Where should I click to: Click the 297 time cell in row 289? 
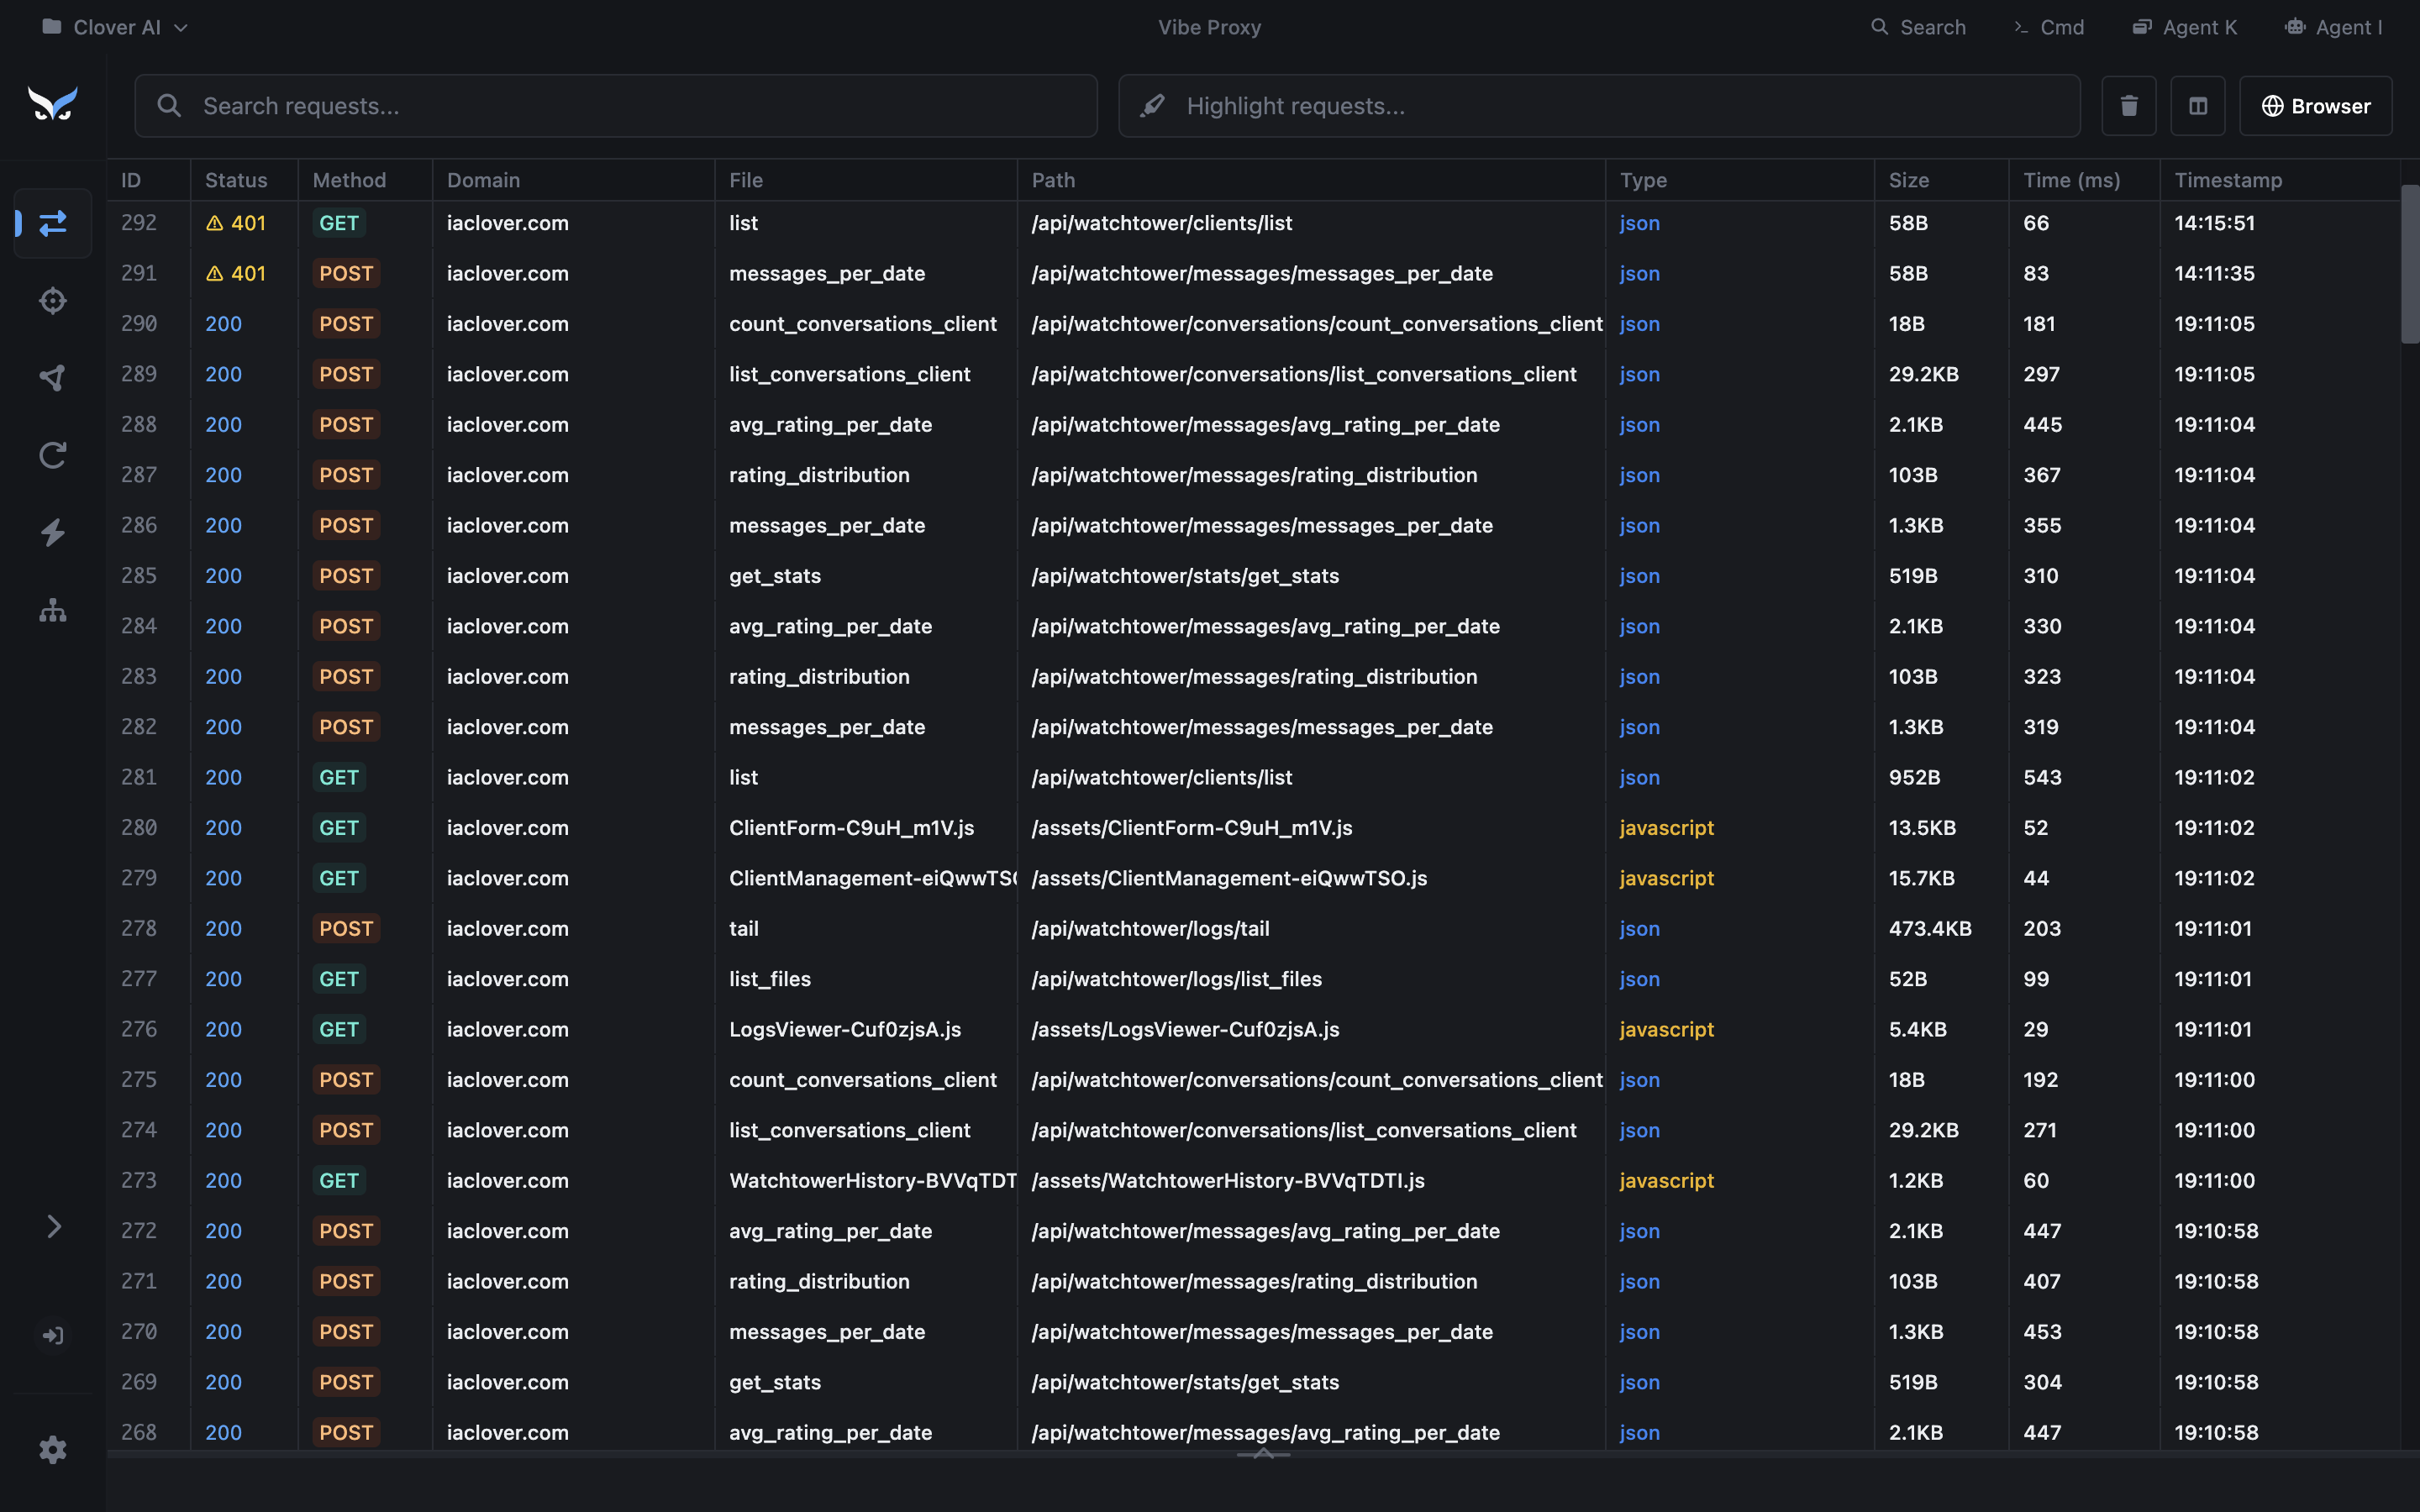coord(2041,374)
